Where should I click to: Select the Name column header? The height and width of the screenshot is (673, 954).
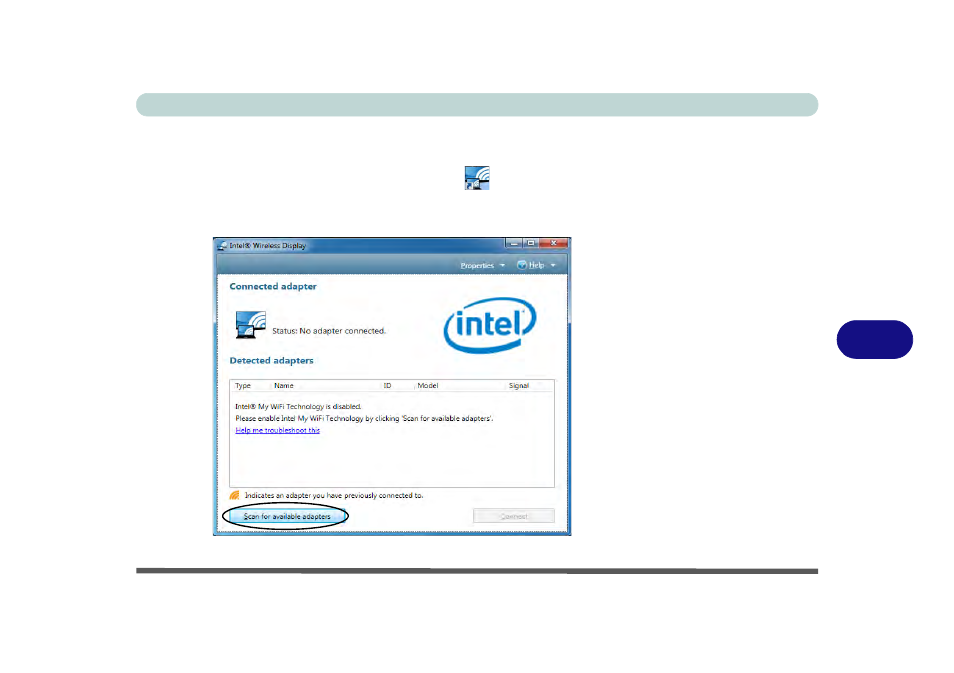[x=283, y=385]
